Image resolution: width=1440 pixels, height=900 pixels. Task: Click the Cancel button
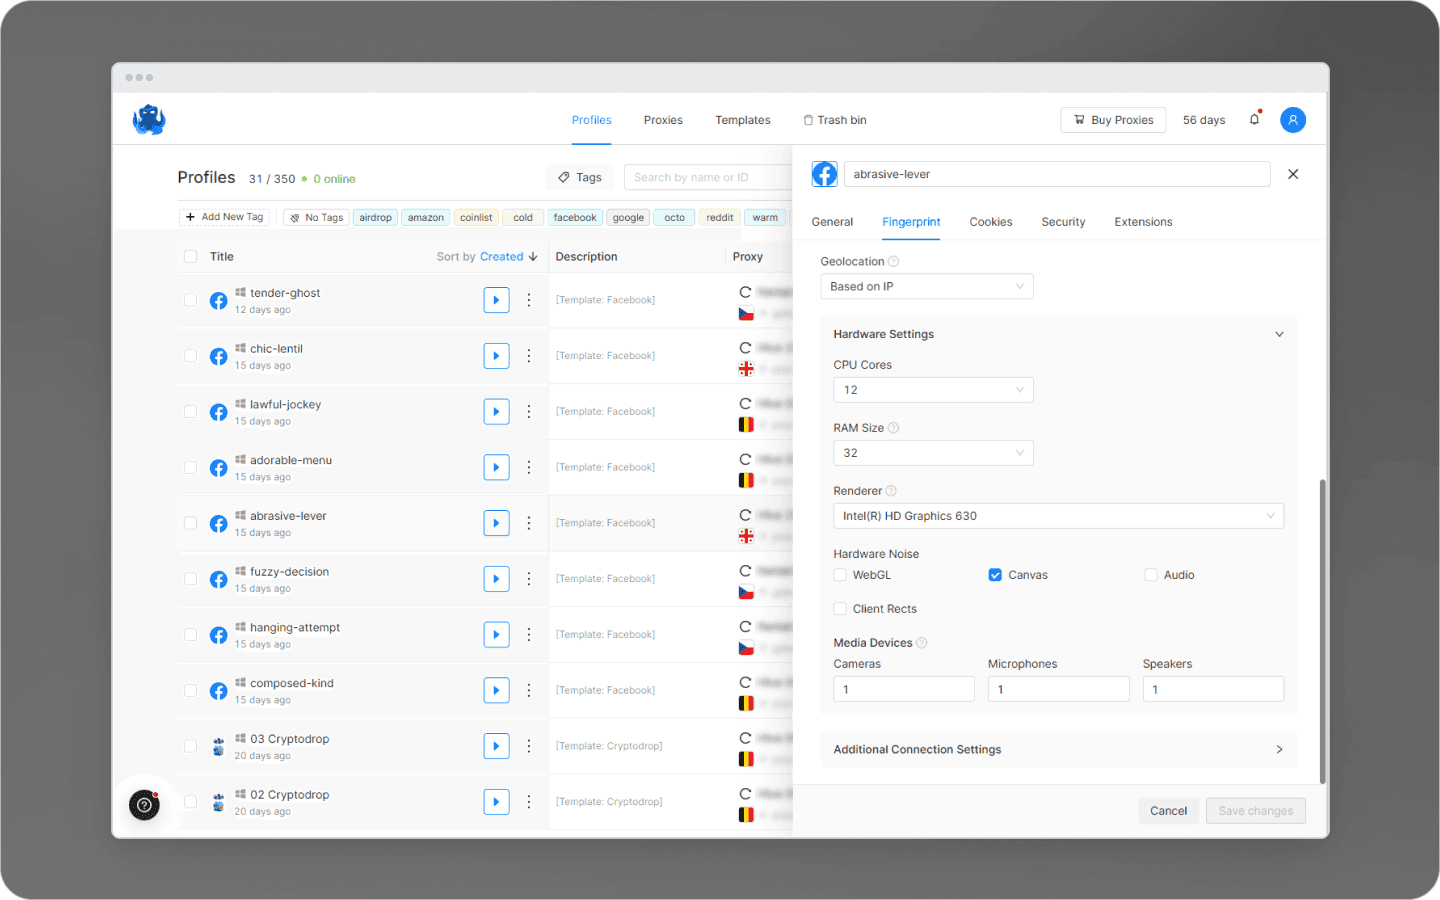click(1168, 811)
